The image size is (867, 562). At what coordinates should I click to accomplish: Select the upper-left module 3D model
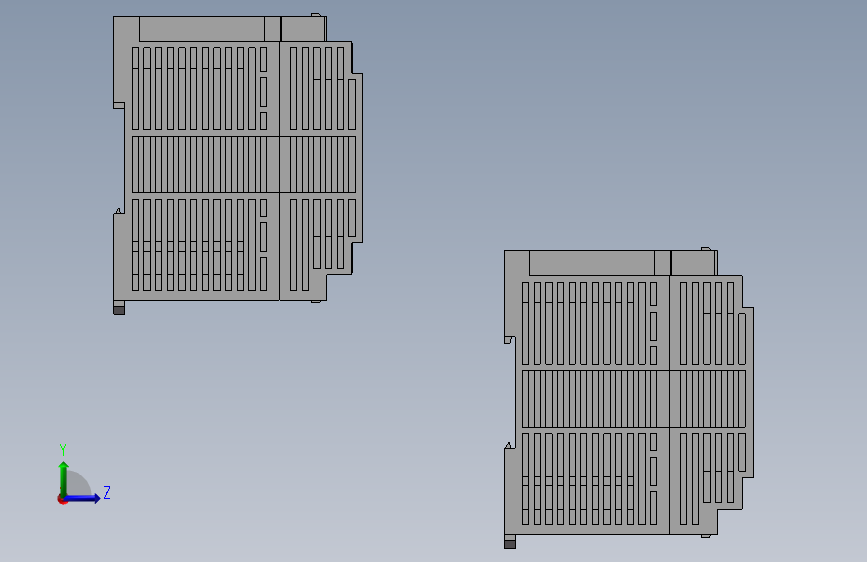[x=238, y=164]
